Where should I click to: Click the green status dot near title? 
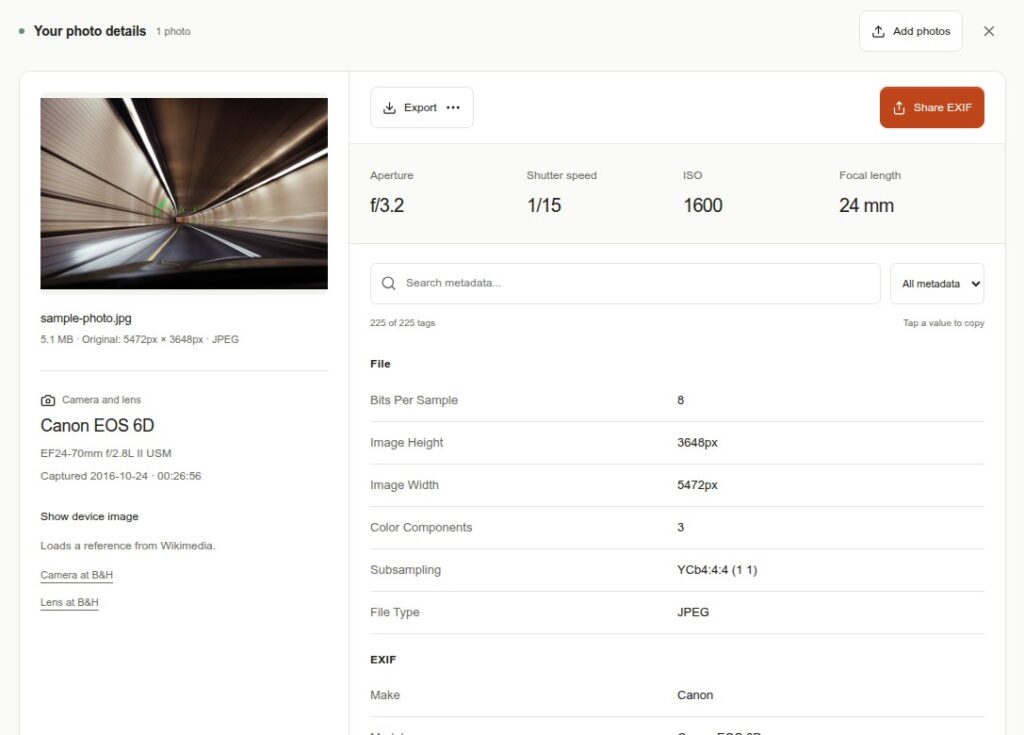[x=22, y=31]
